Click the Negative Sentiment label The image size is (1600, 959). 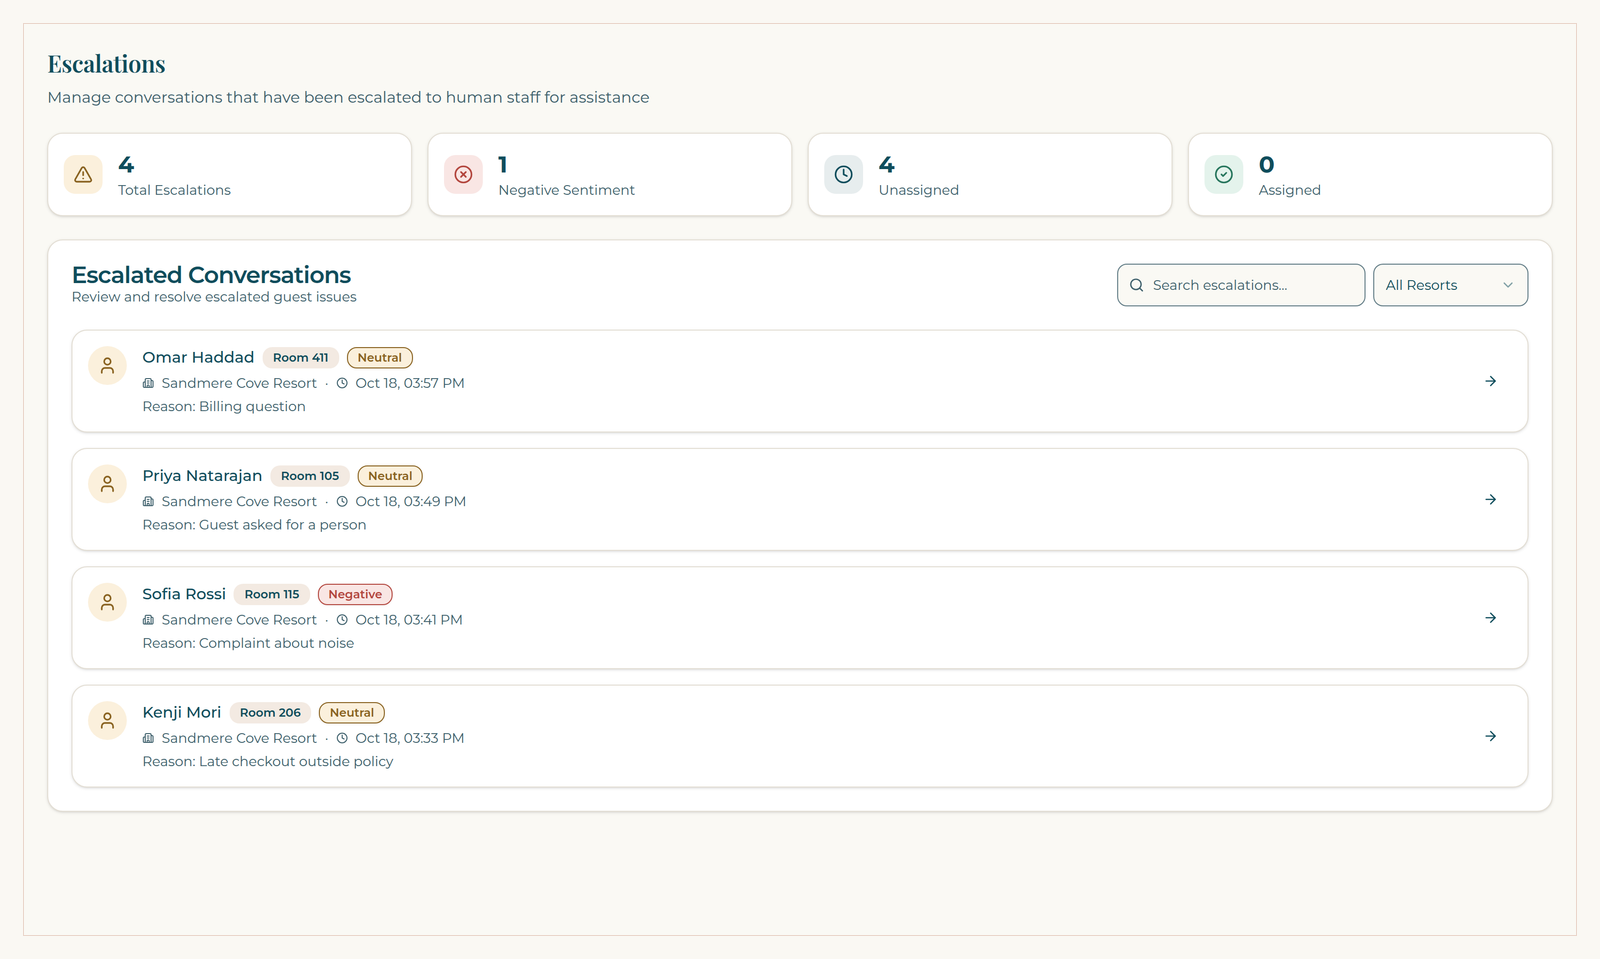(566, 190)
